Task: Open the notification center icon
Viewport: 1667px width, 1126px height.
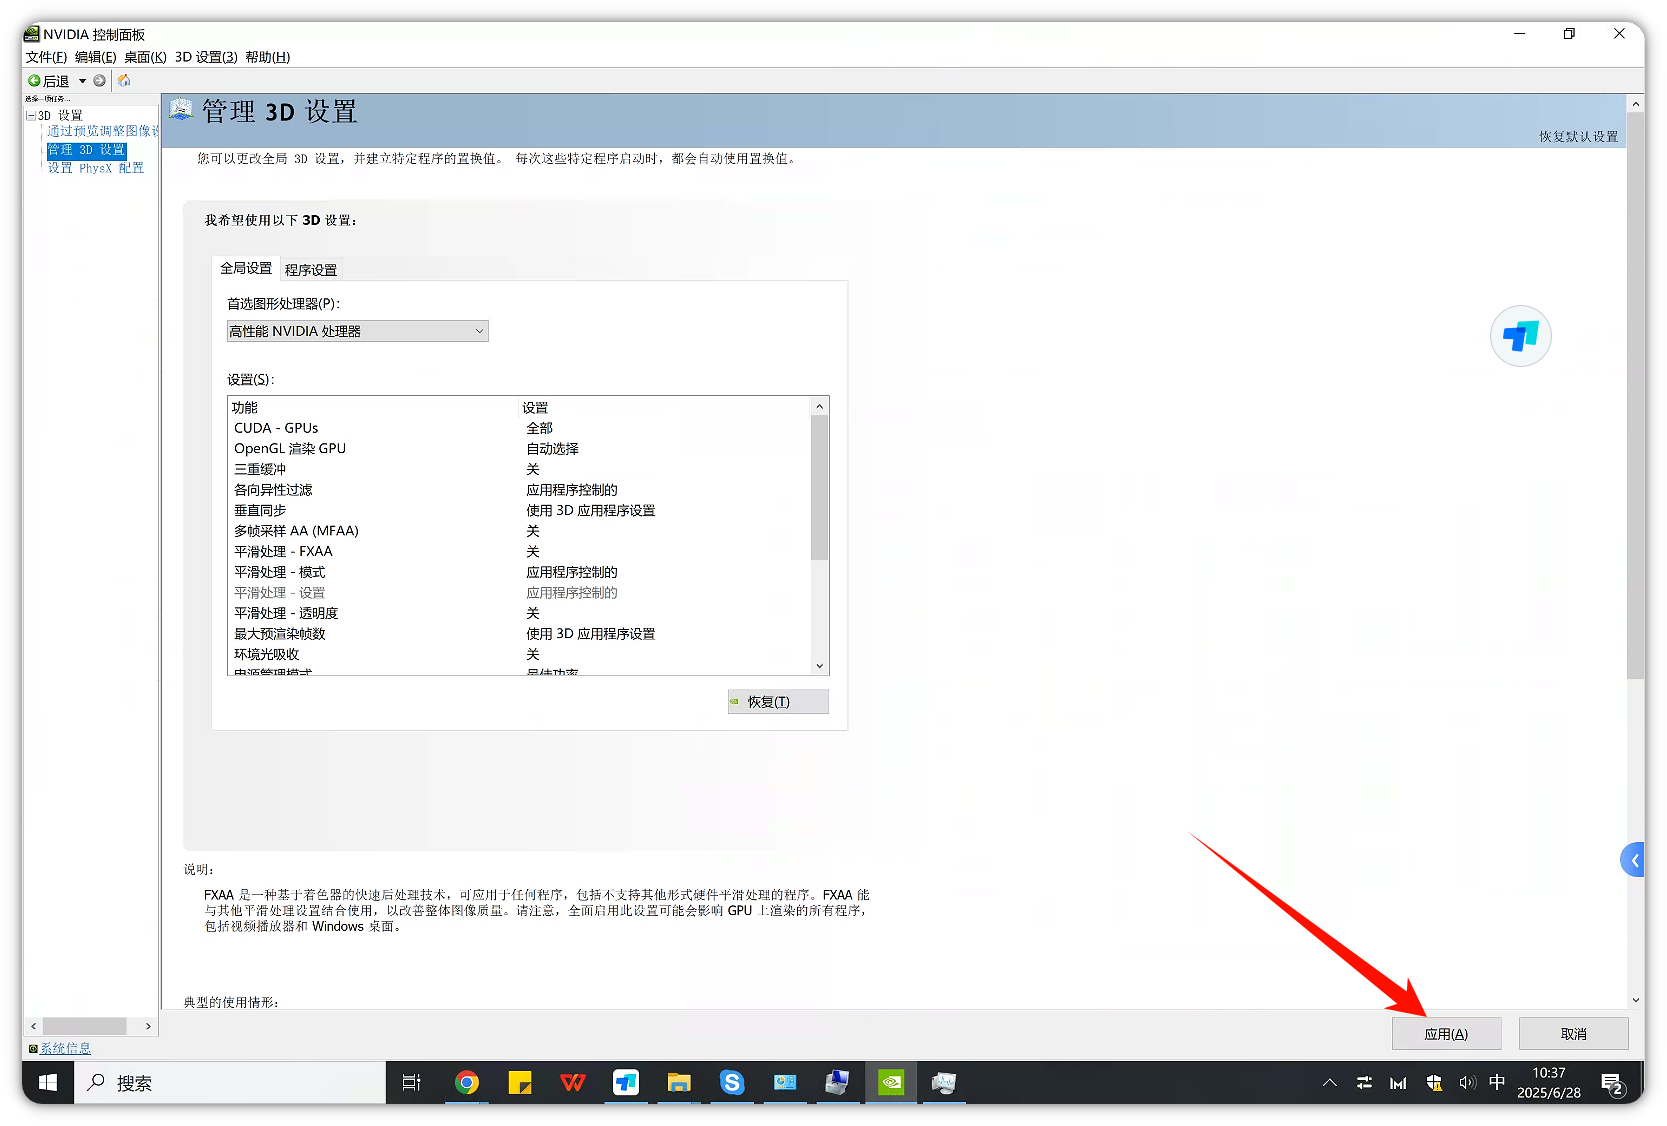Action: pos(1612,1084)
